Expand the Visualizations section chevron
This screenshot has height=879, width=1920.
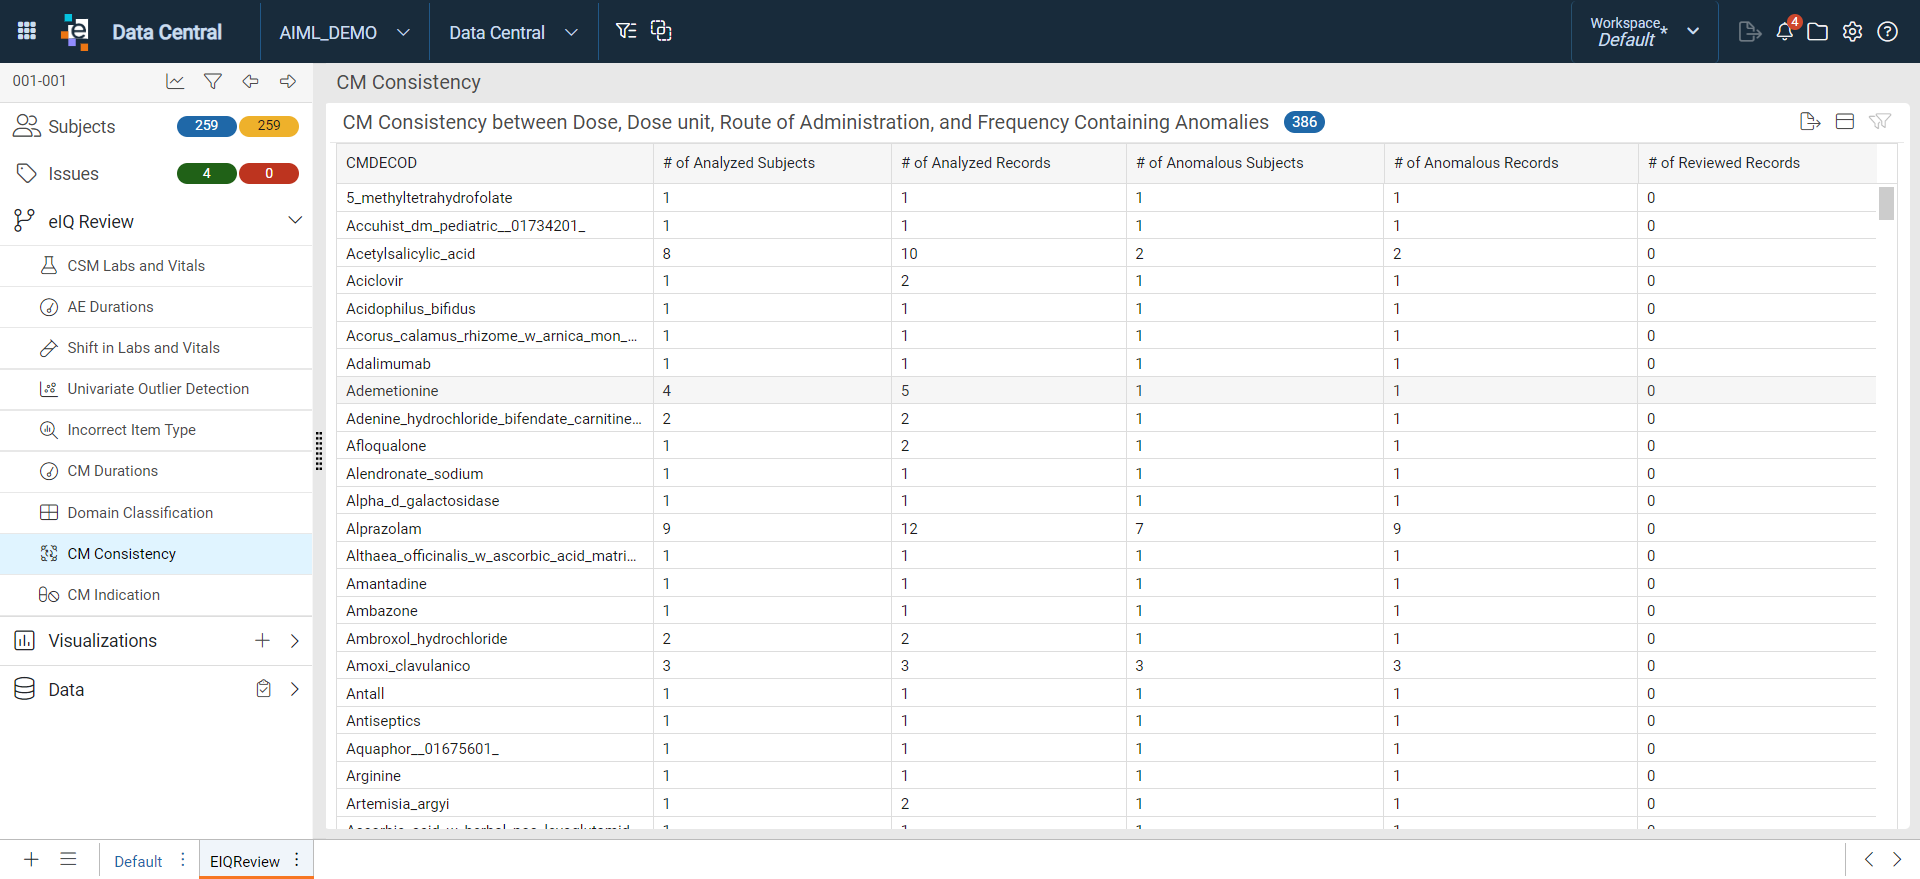(295, 641)
